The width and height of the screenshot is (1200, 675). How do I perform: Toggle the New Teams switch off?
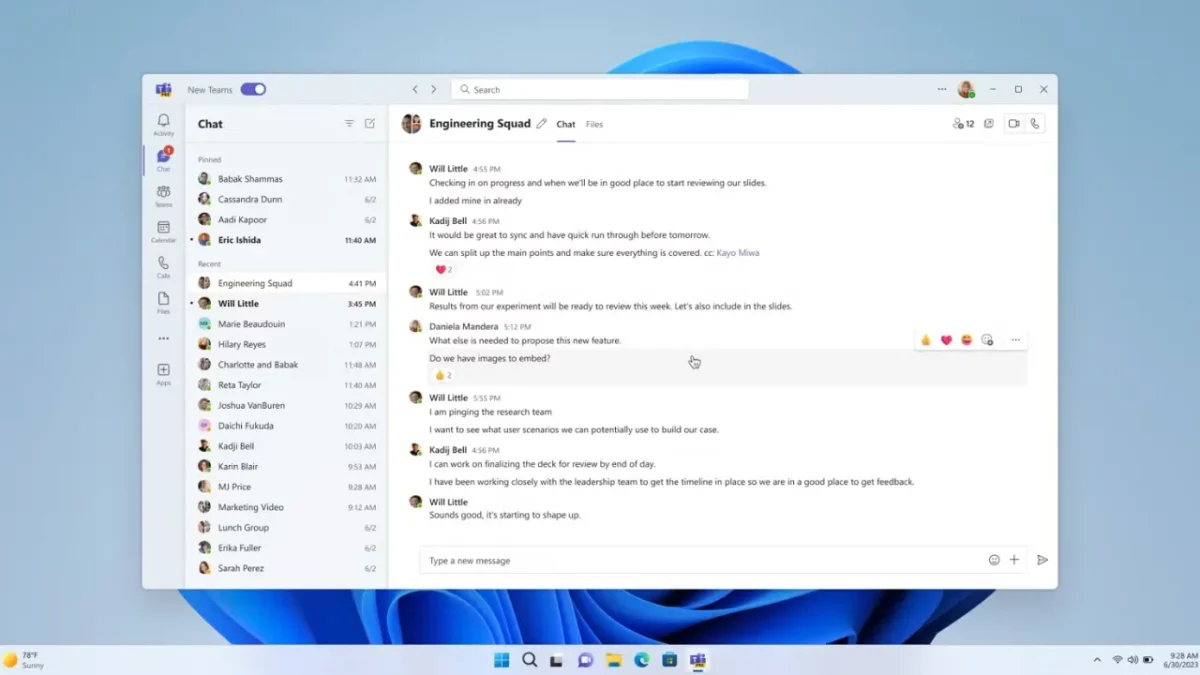pos(254,88)
